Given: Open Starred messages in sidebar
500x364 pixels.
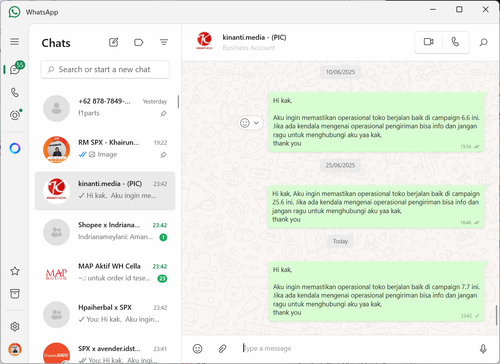Looking at the screenshot, I should tap(15, 271).
